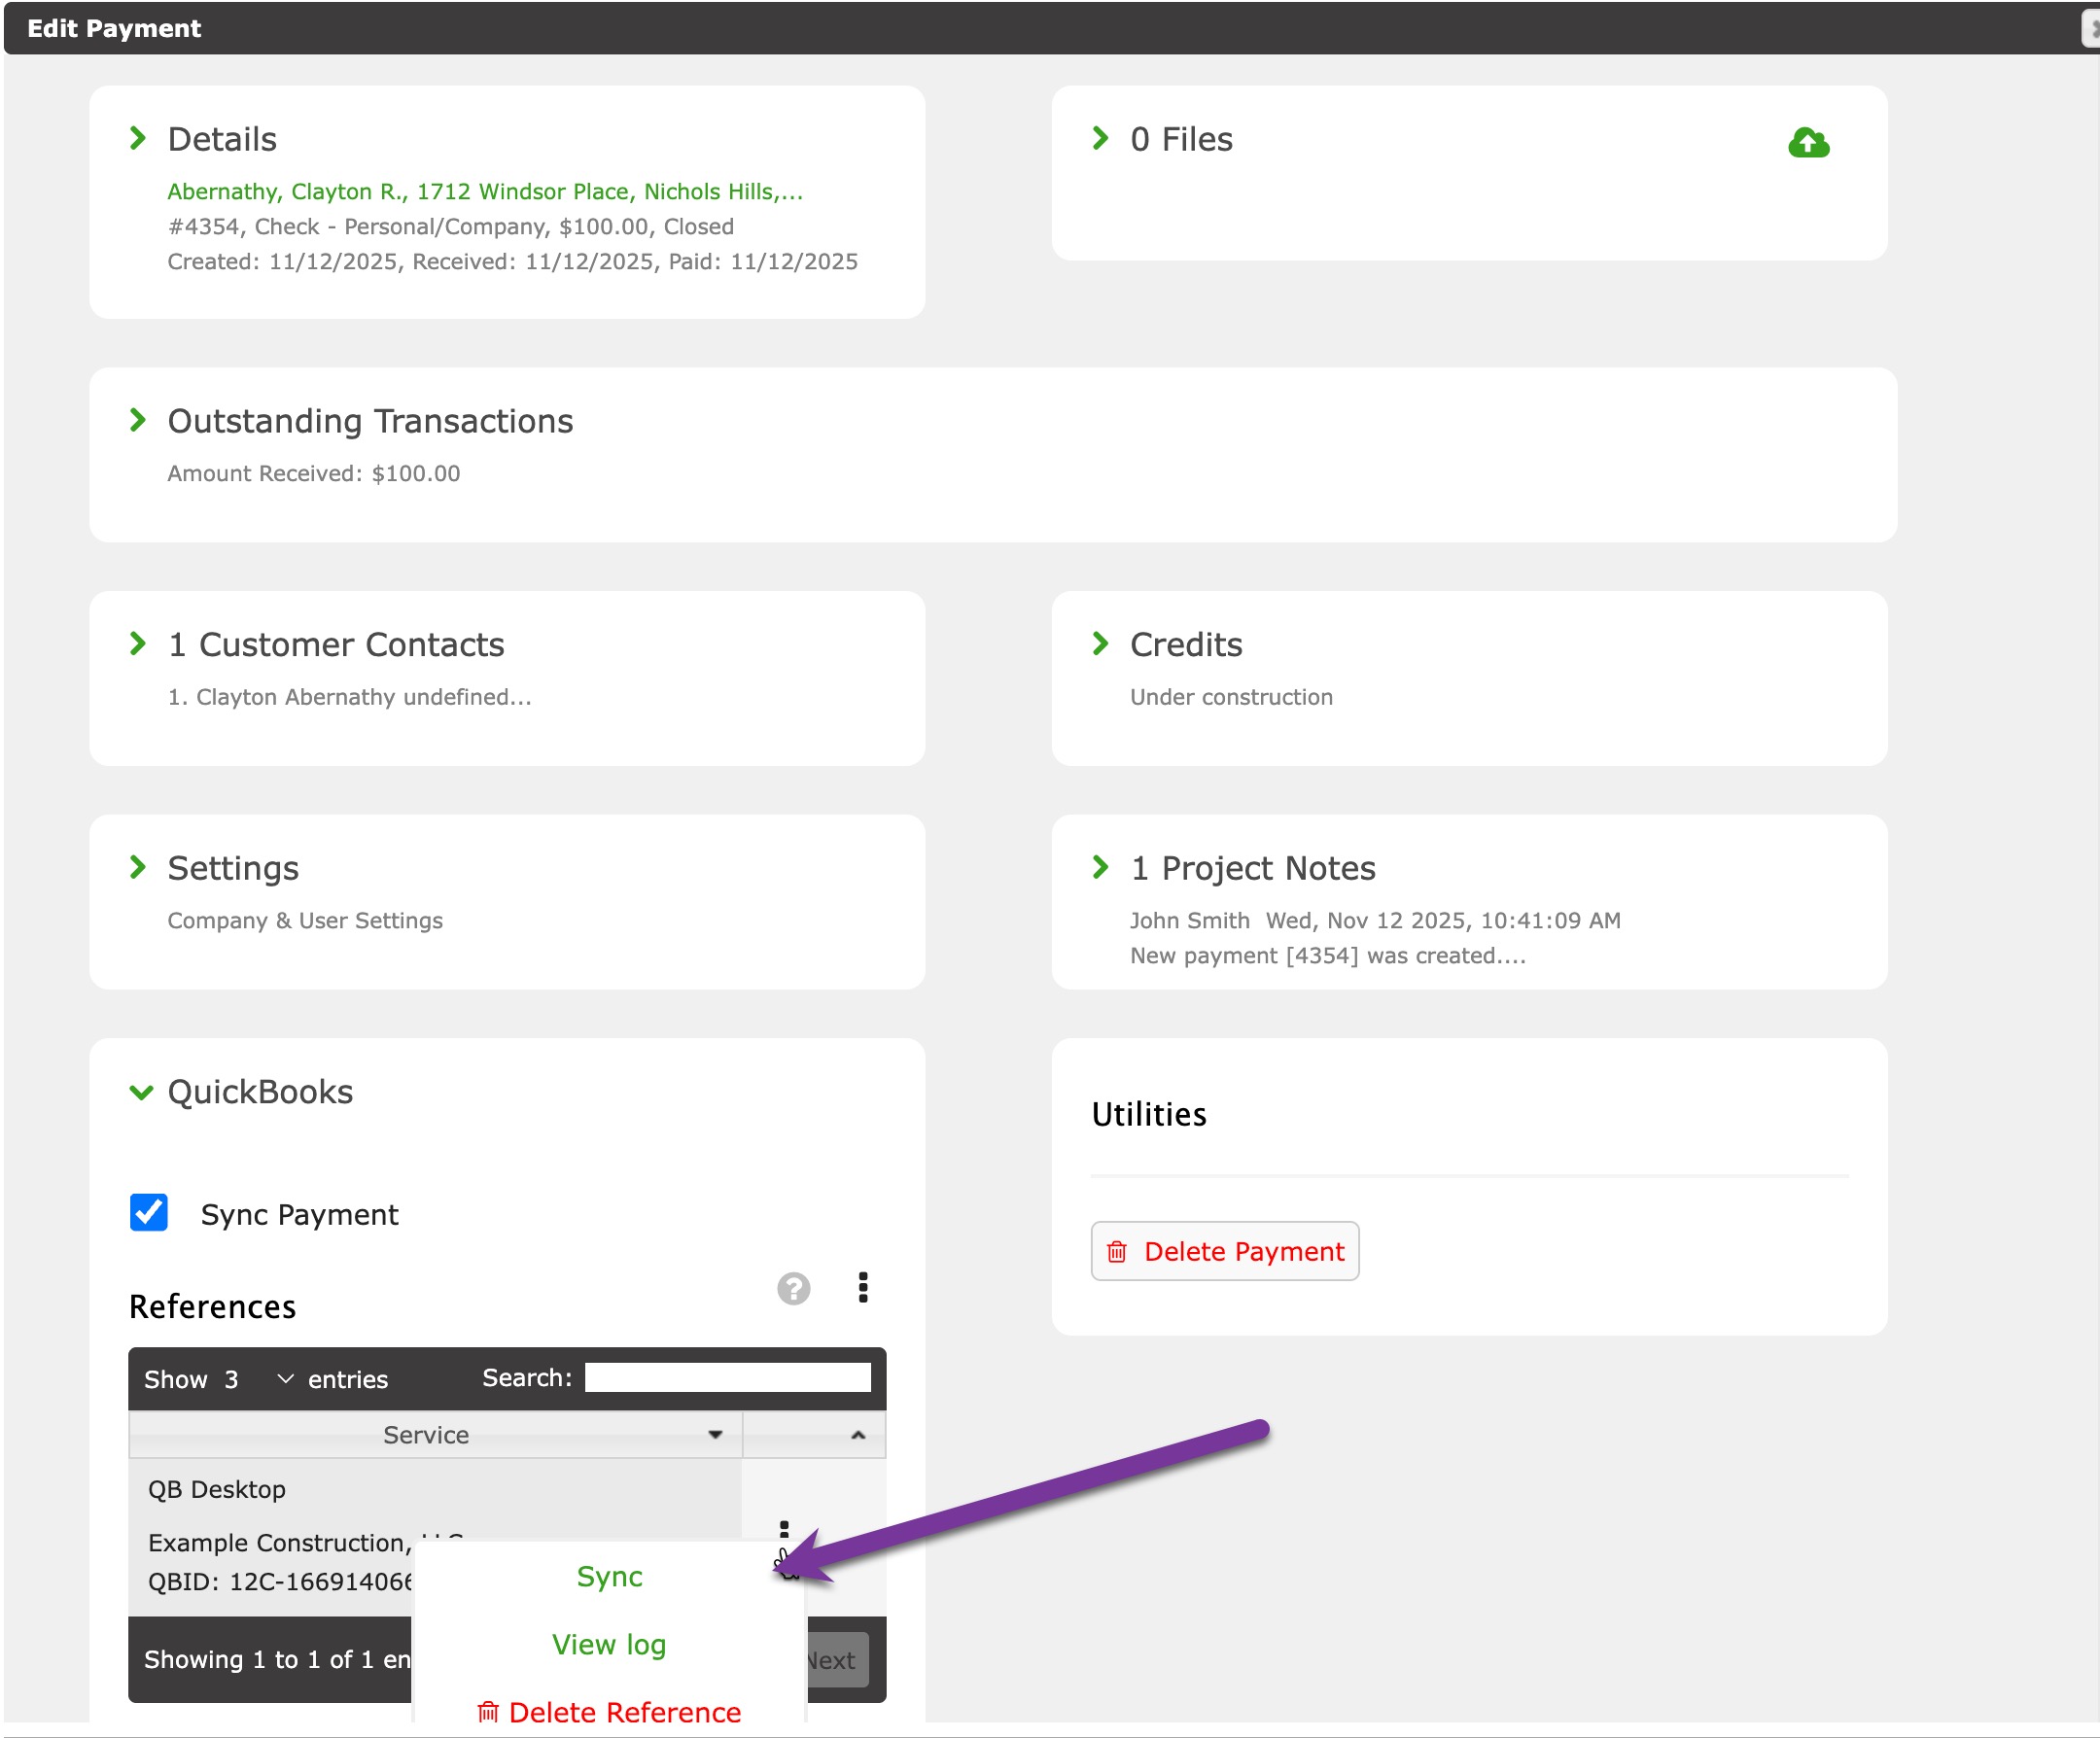Image resolution: width=2100 pixels, height=1738 pixels.
Task: Open the Show entries count dropdown
Action: tap(258, 1379)
